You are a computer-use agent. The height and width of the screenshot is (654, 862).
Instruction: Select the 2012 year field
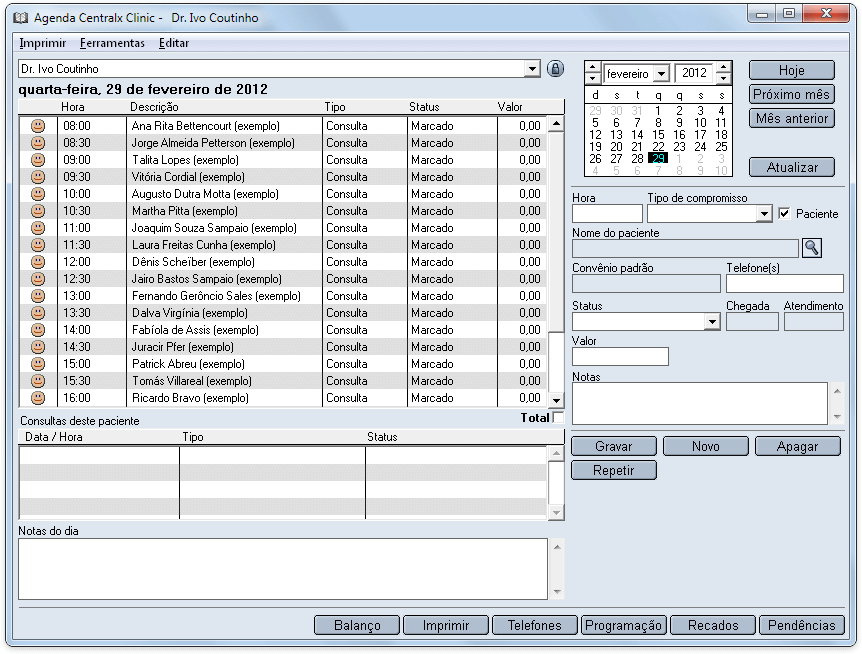coord(694,73)
